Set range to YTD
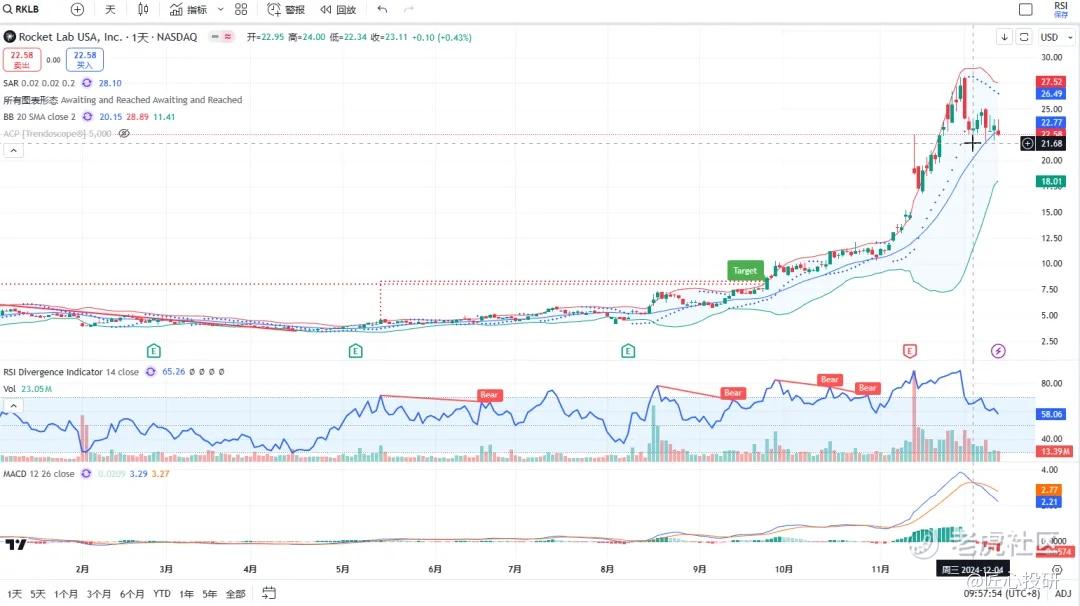1080x606 pixels. pyautogui.click(x=162, y=594)
